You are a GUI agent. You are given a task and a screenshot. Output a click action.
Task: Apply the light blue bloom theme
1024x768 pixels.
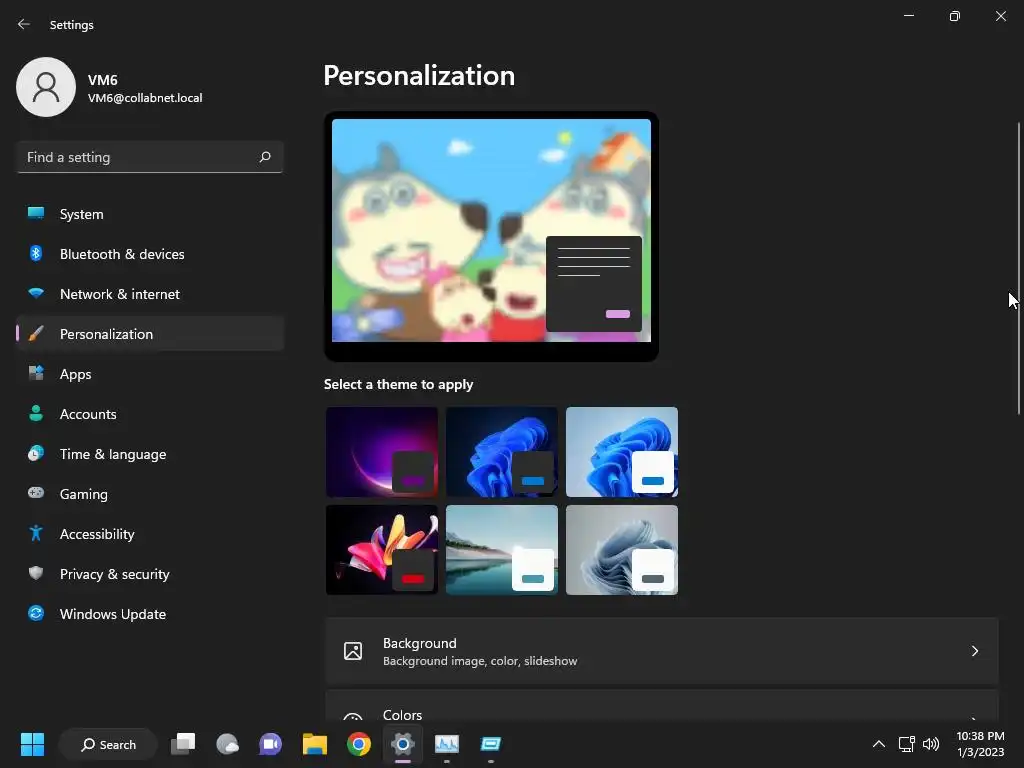click(622, 452)
